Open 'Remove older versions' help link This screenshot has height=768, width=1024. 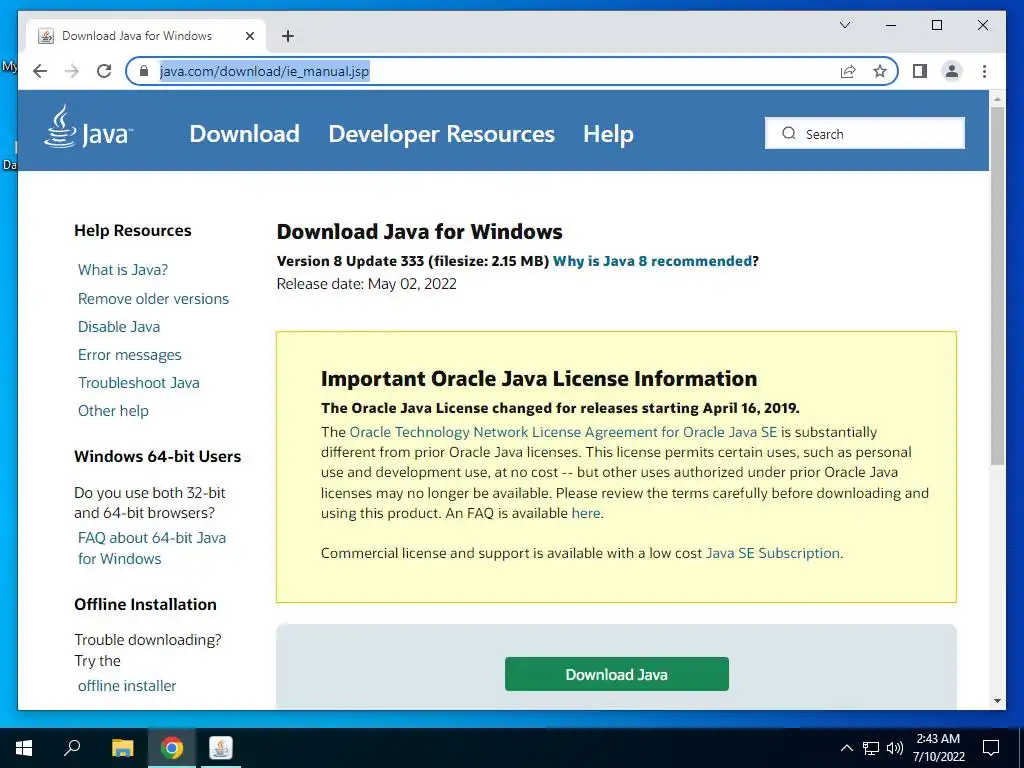click(x=153, y=298)
